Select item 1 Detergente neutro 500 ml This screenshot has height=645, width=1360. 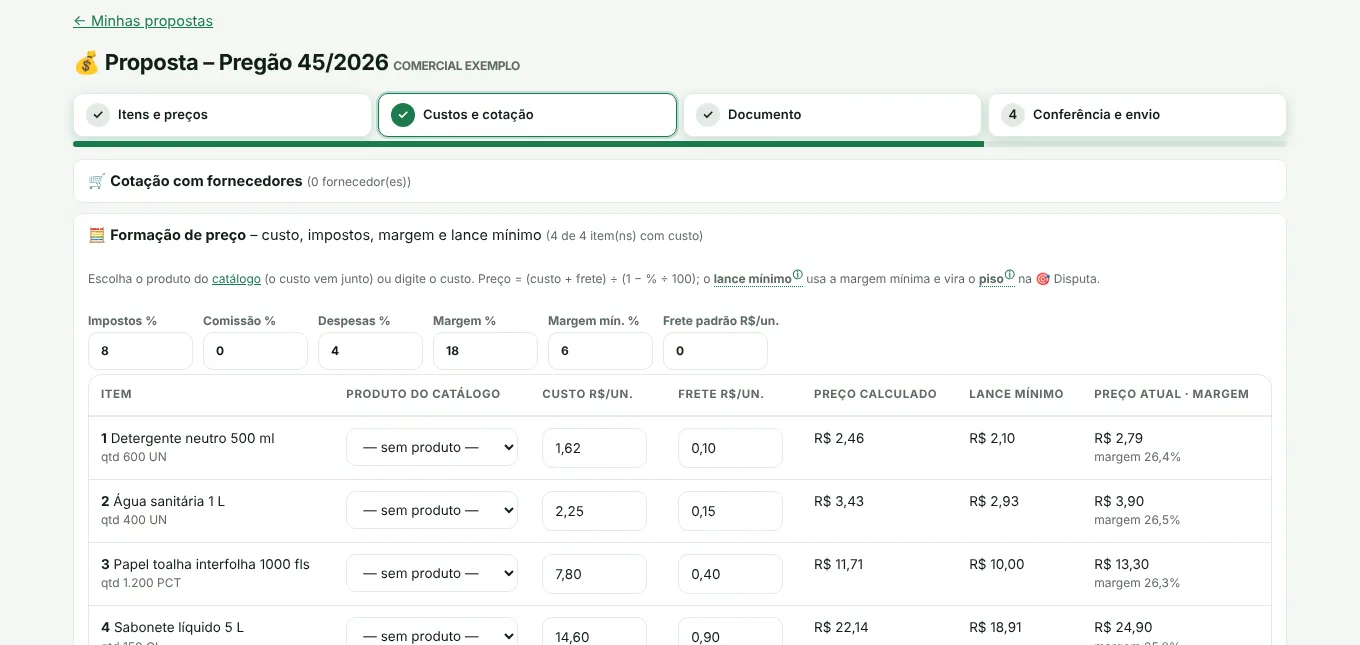click(187, 438)
